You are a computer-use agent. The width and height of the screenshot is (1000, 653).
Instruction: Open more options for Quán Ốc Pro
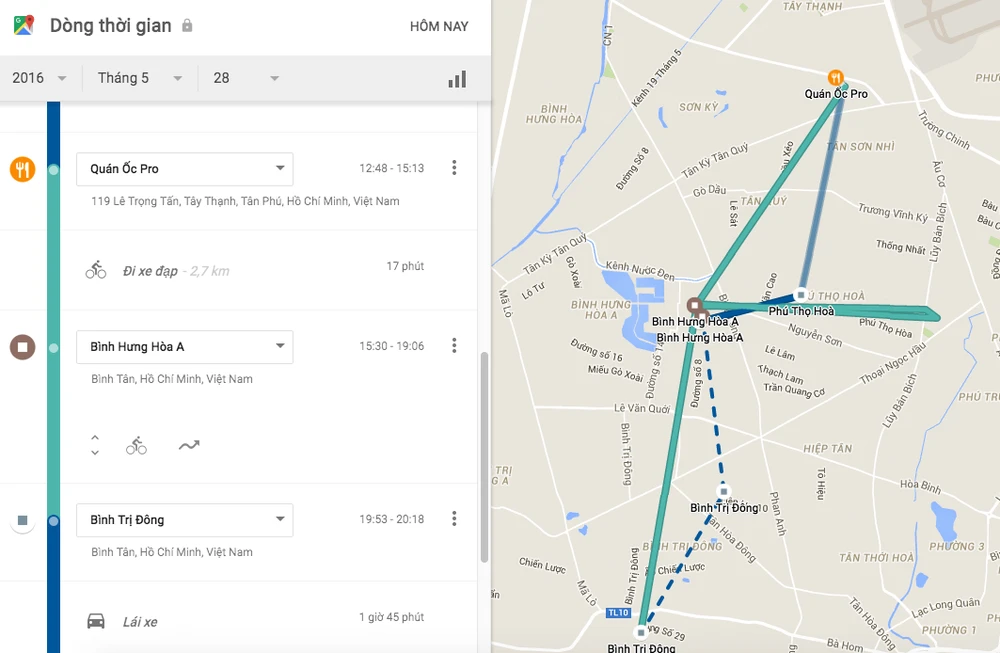(454, 168)
